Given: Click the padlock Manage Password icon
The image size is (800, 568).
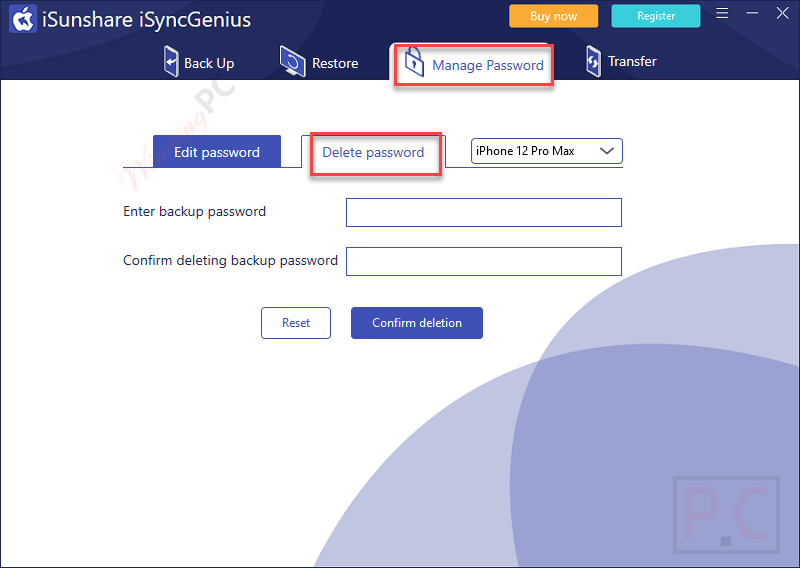Looking at the screenshot, I should [x=414, y=62].
